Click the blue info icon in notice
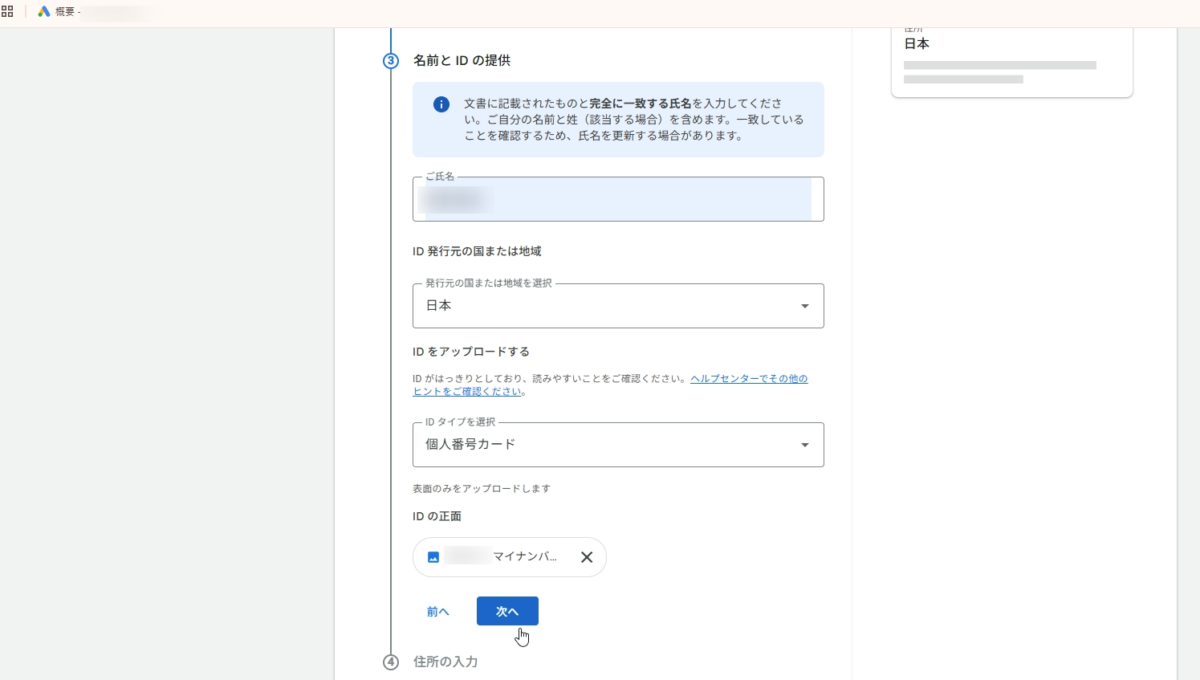1200x680 pixels. pyautogui.click(x=441, y=105)
